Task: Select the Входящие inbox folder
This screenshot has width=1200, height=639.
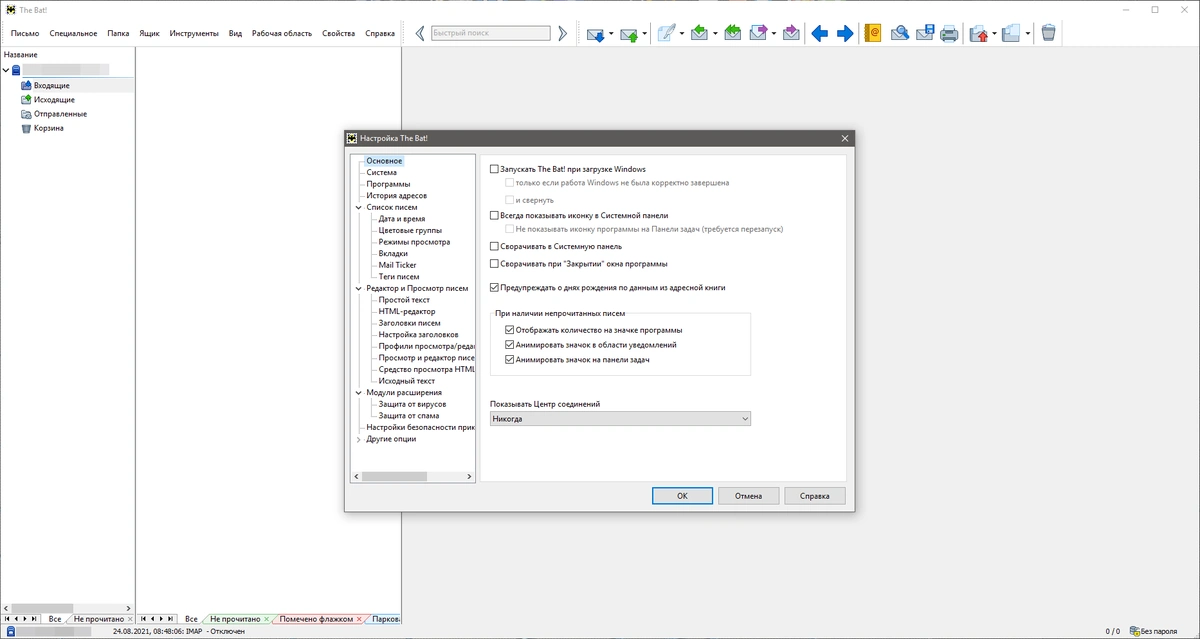Action: pyautogui.click(x=51, y=86)
